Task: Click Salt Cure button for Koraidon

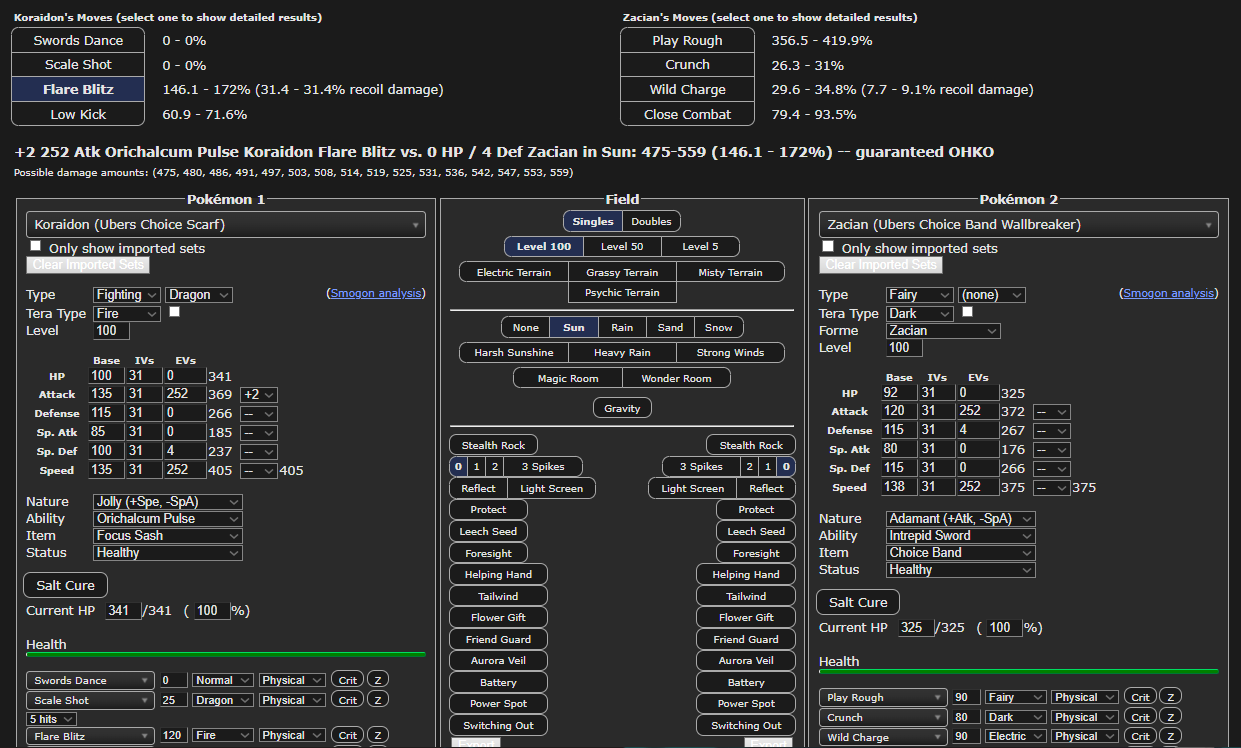Action: click(x=65, y=585)
